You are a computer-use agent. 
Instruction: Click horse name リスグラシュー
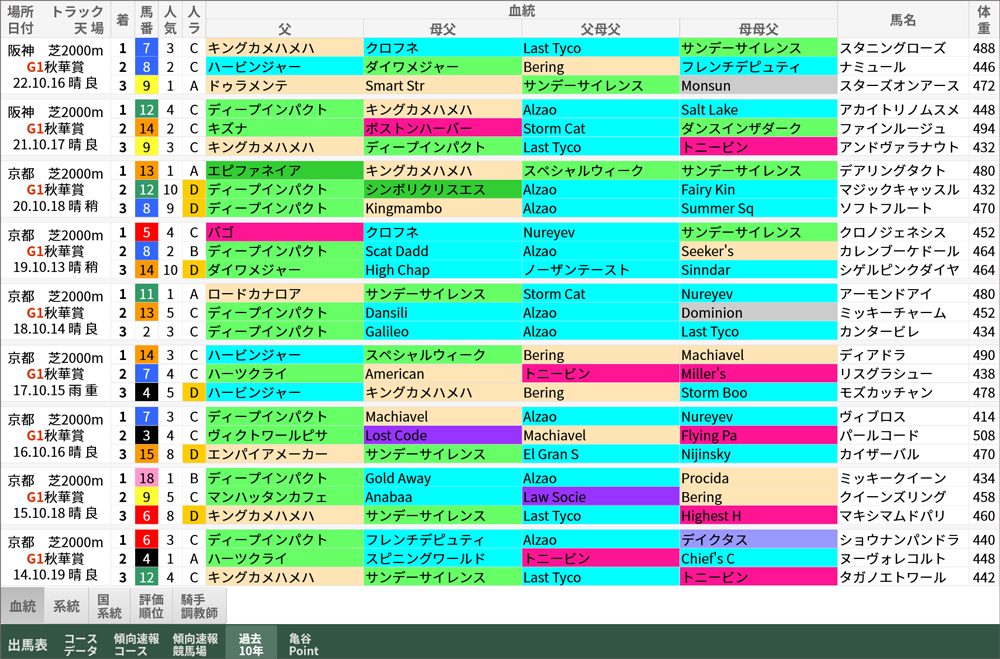(x=885, y=374)
